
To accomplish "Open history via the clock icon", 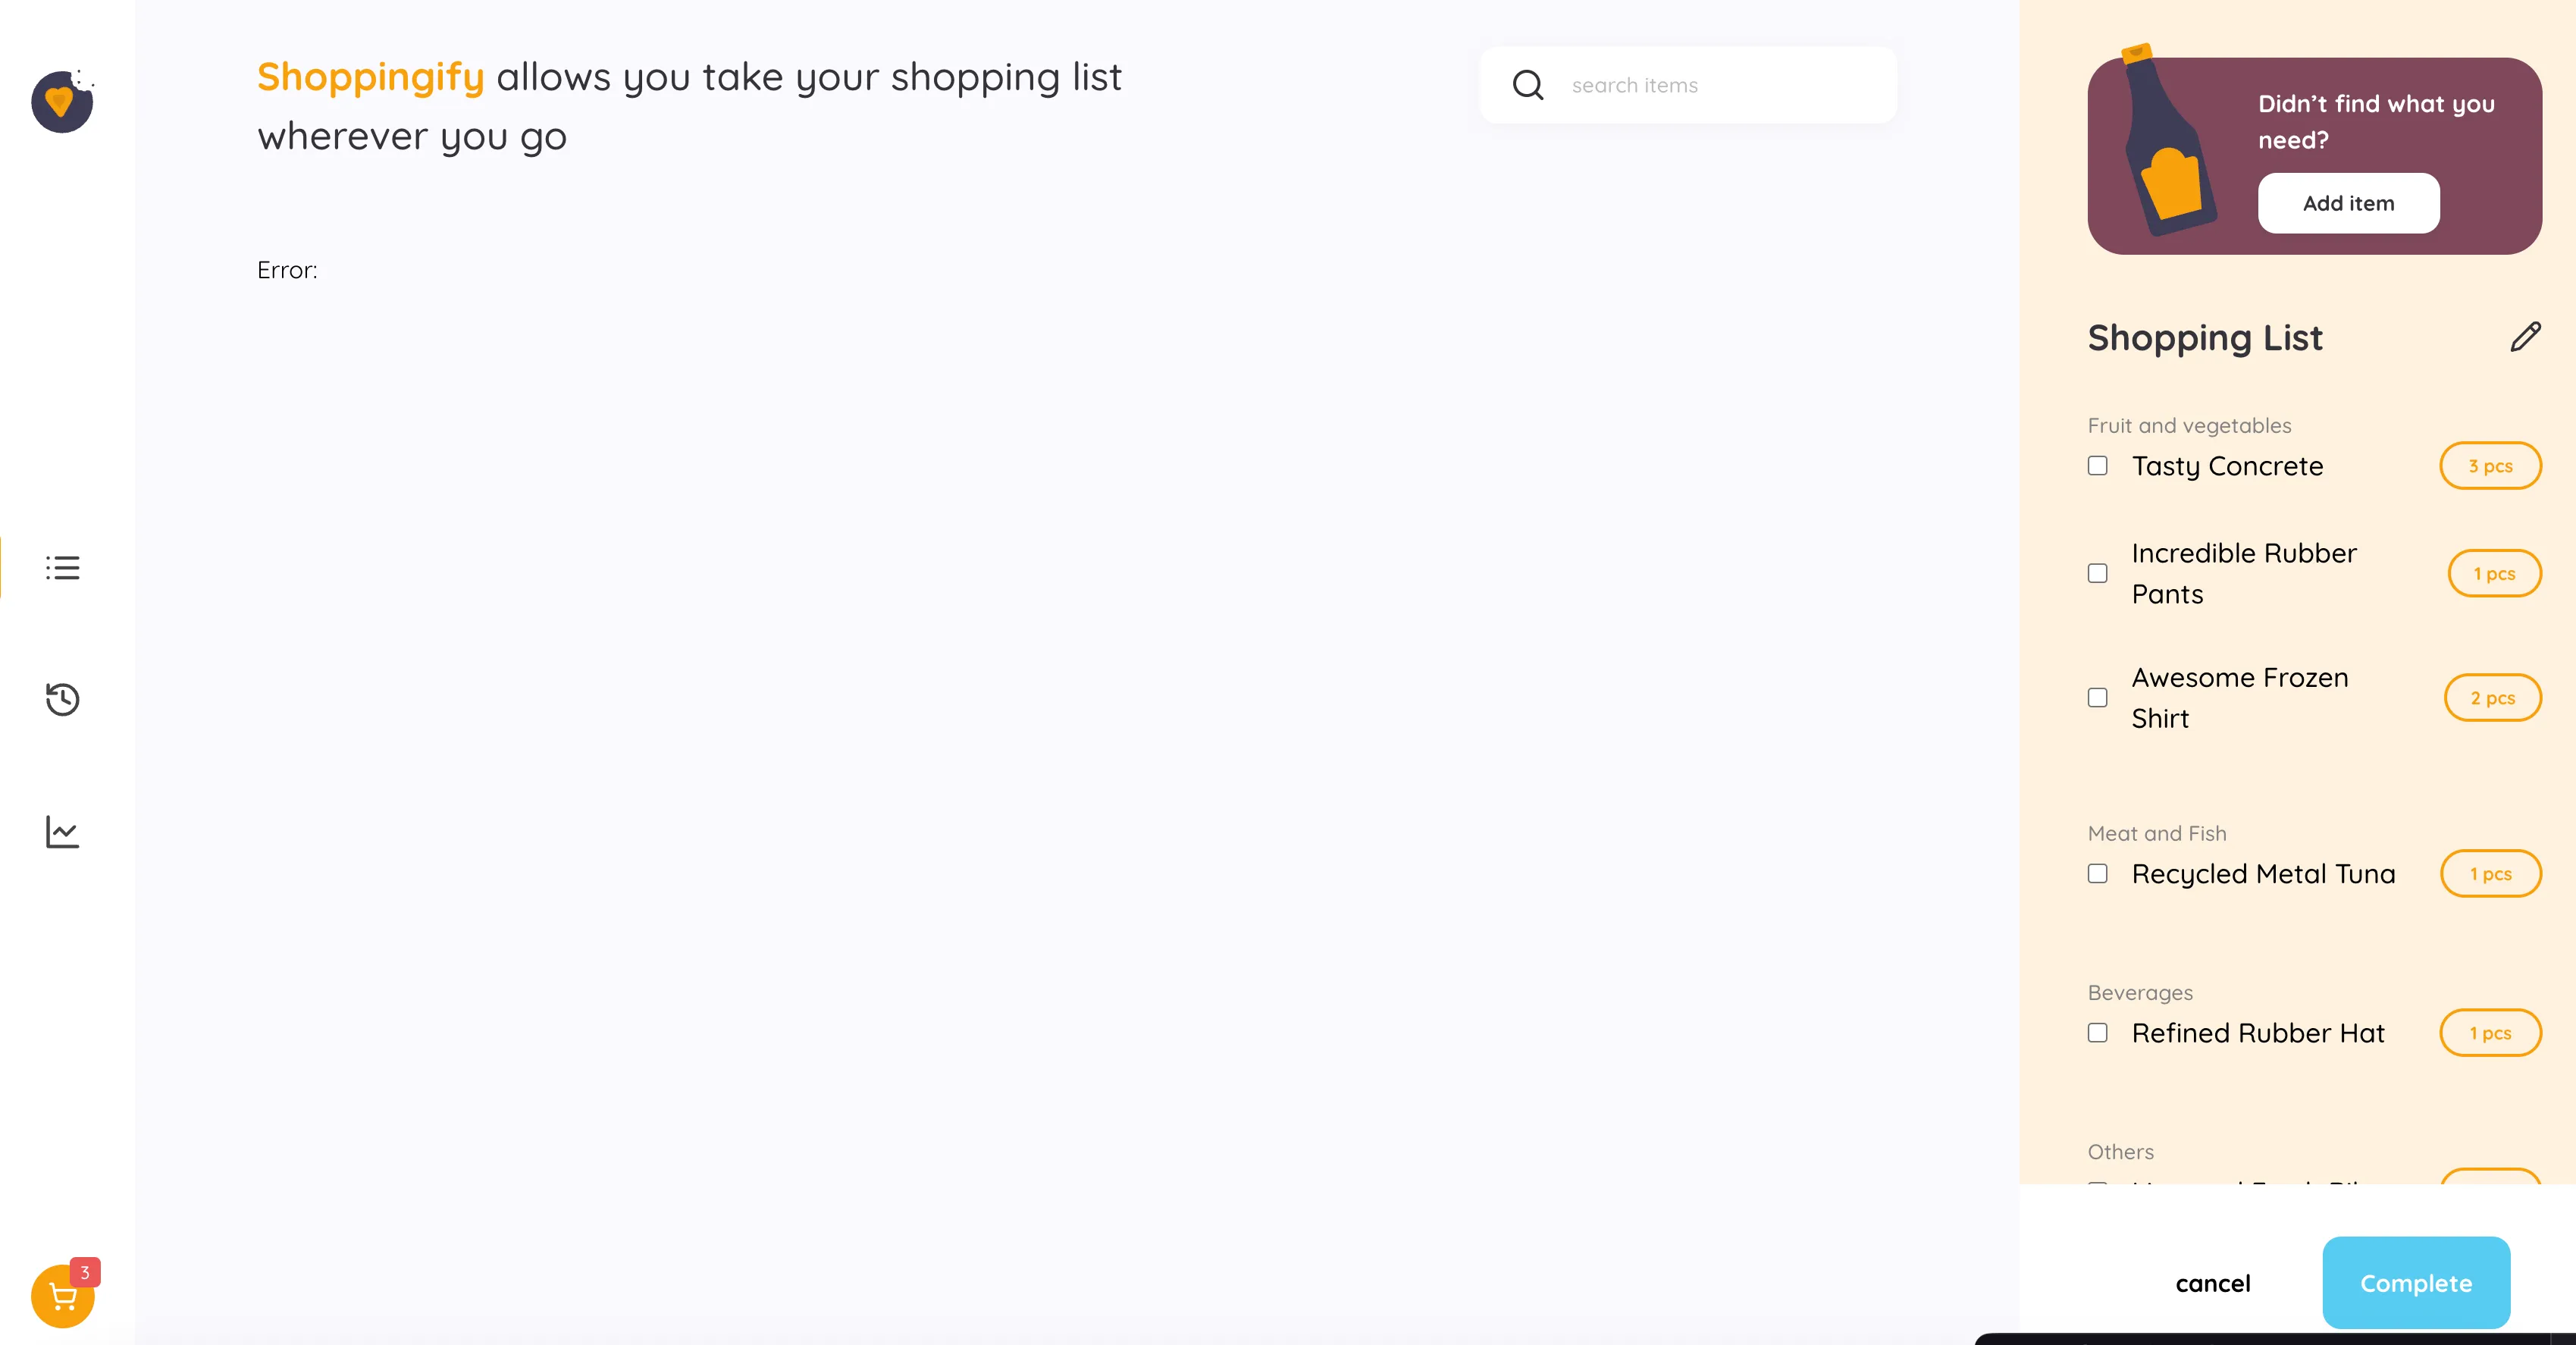I will (x=62, y=699).
